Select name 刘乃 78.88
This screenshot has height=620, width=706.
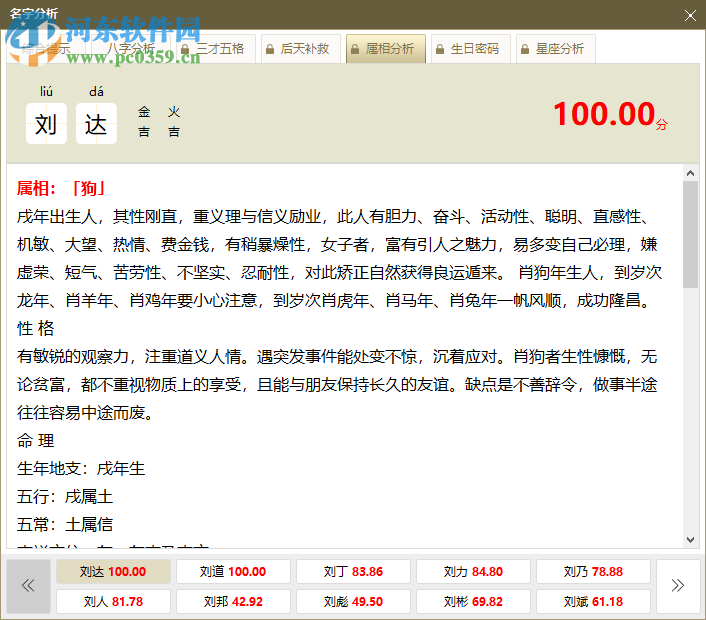[593, 571]
